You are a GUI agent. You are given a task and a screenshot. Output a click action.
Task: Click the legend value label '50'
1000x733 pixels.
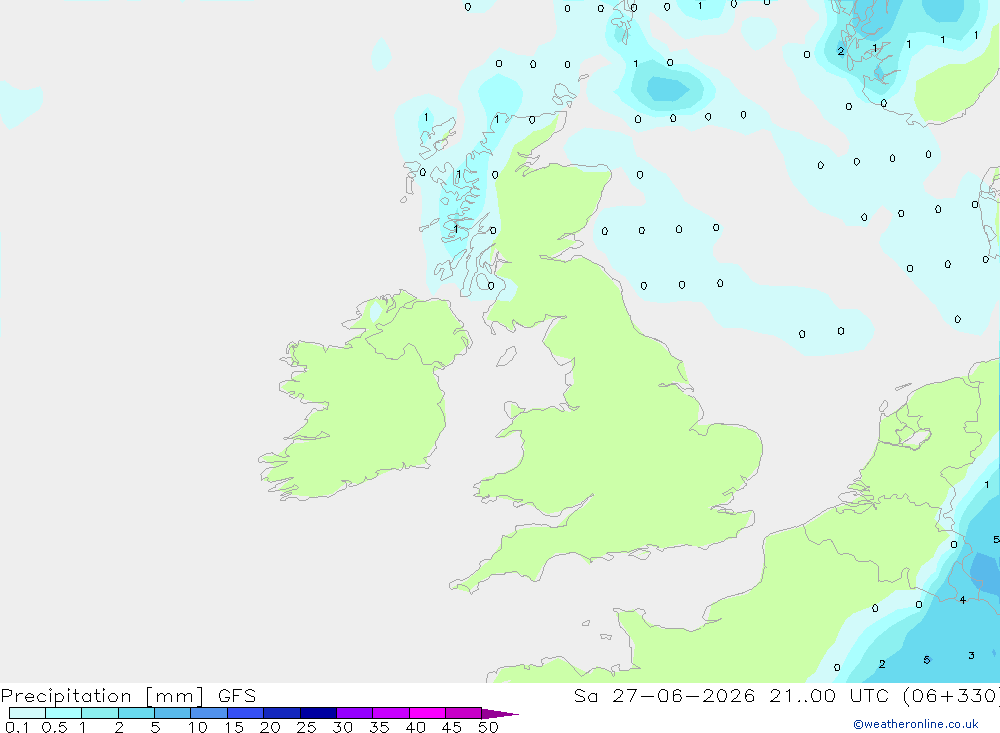(488, 727)
